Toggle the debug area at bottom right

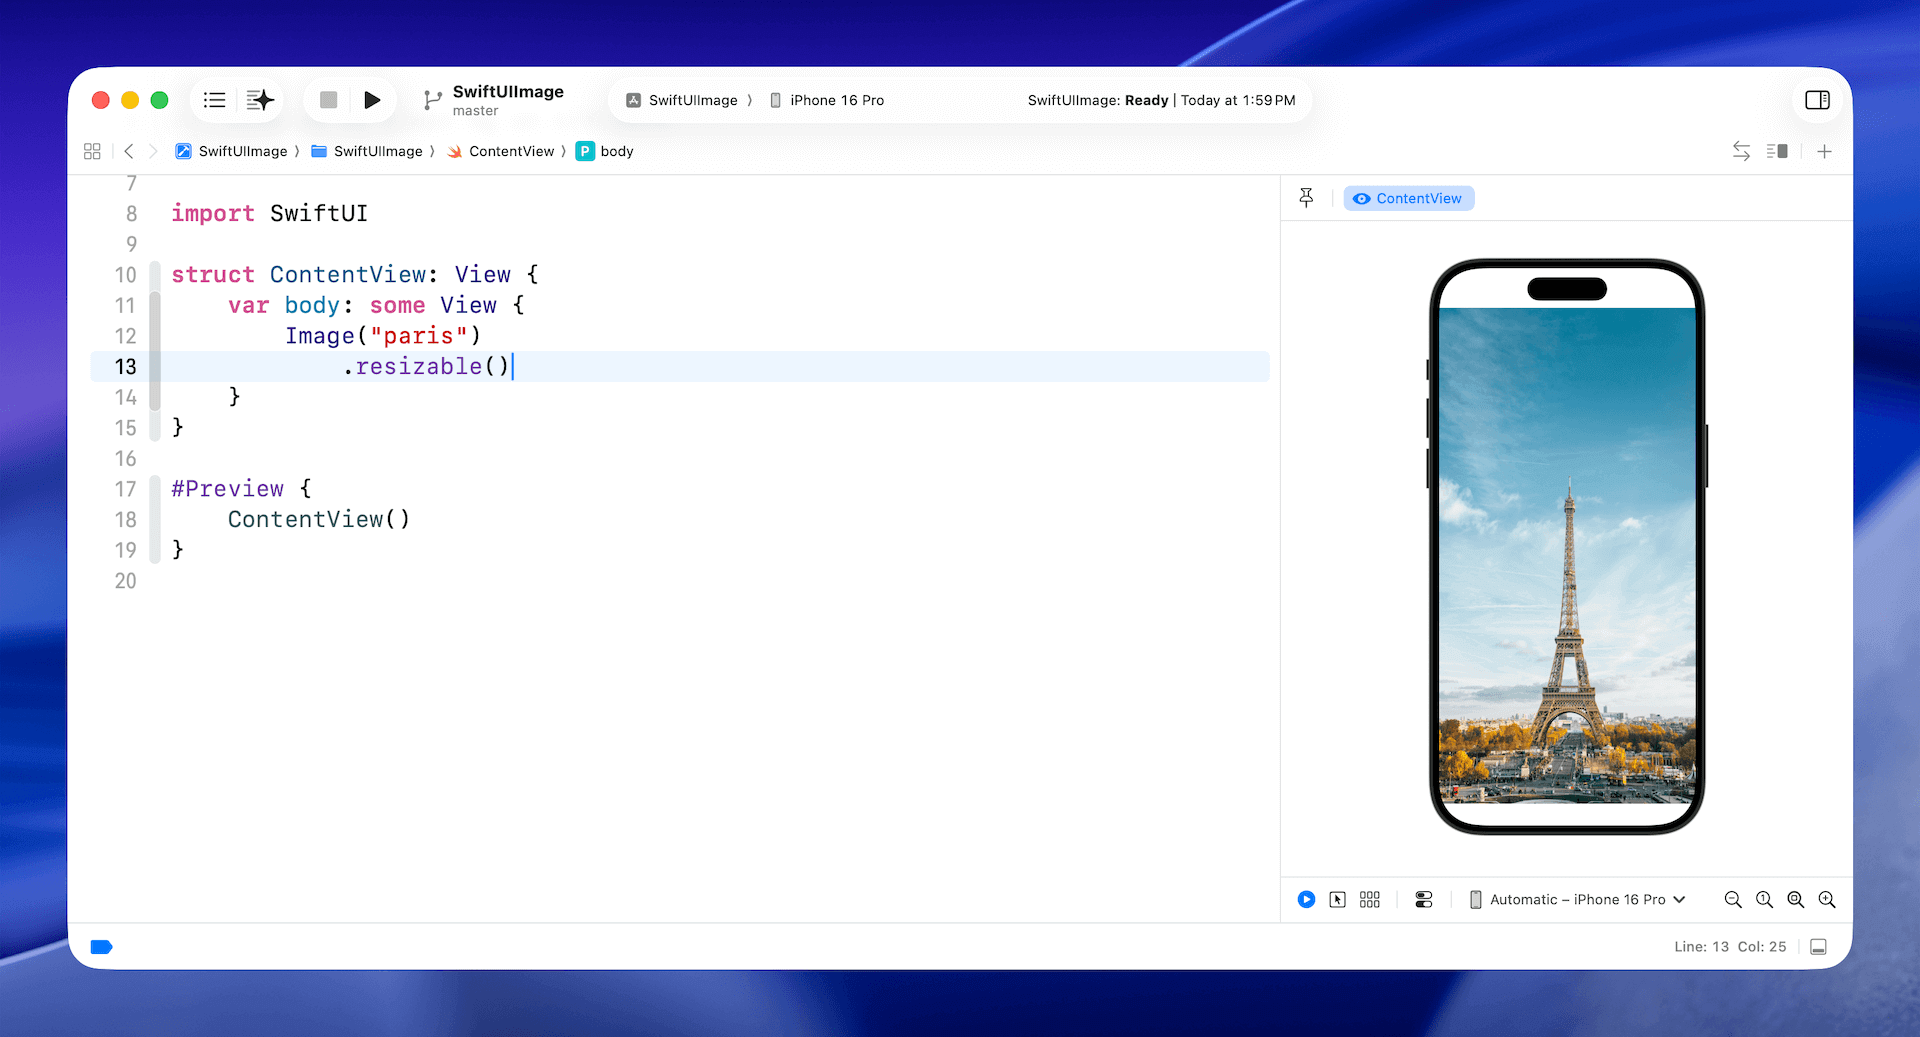point(1819,947)
